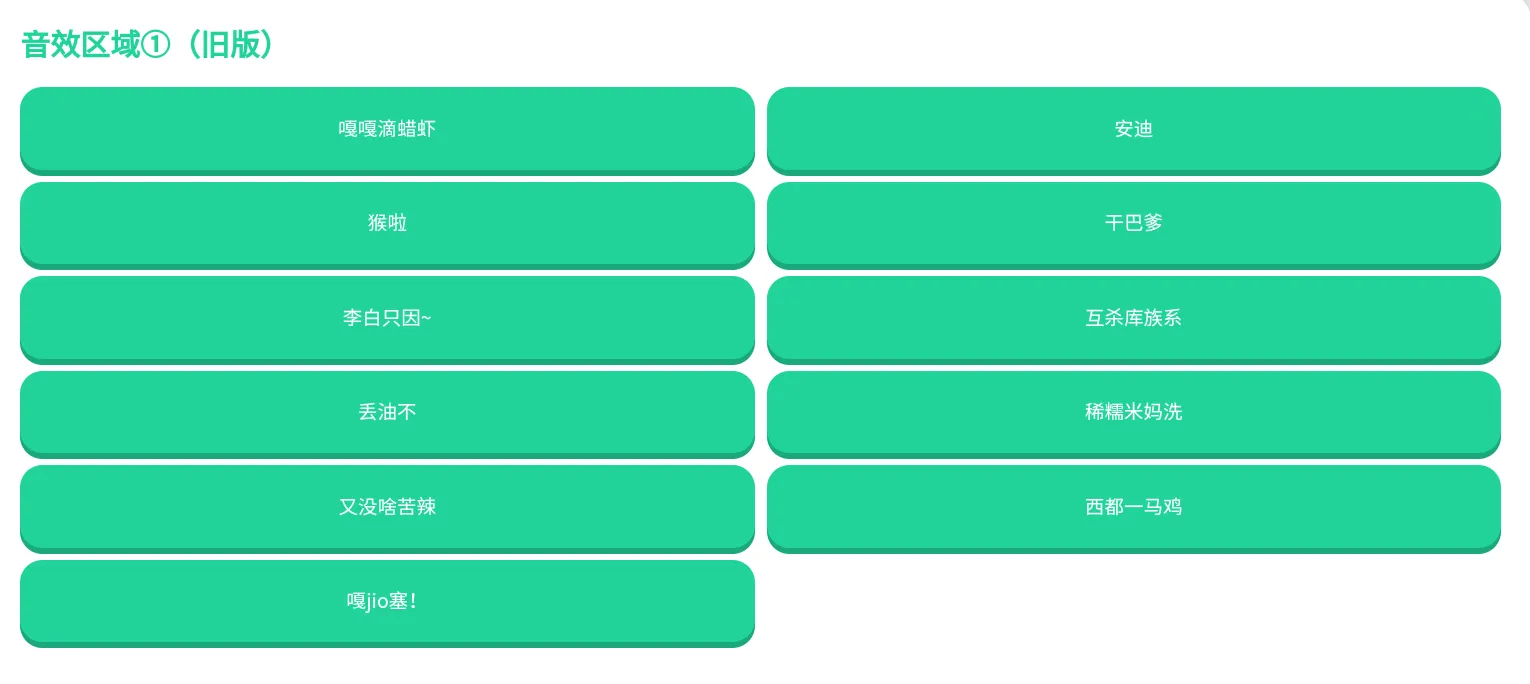Click the 李白只因~ button
The width and height of the screenshot is (1530, 684).
(x=387, y=318)
